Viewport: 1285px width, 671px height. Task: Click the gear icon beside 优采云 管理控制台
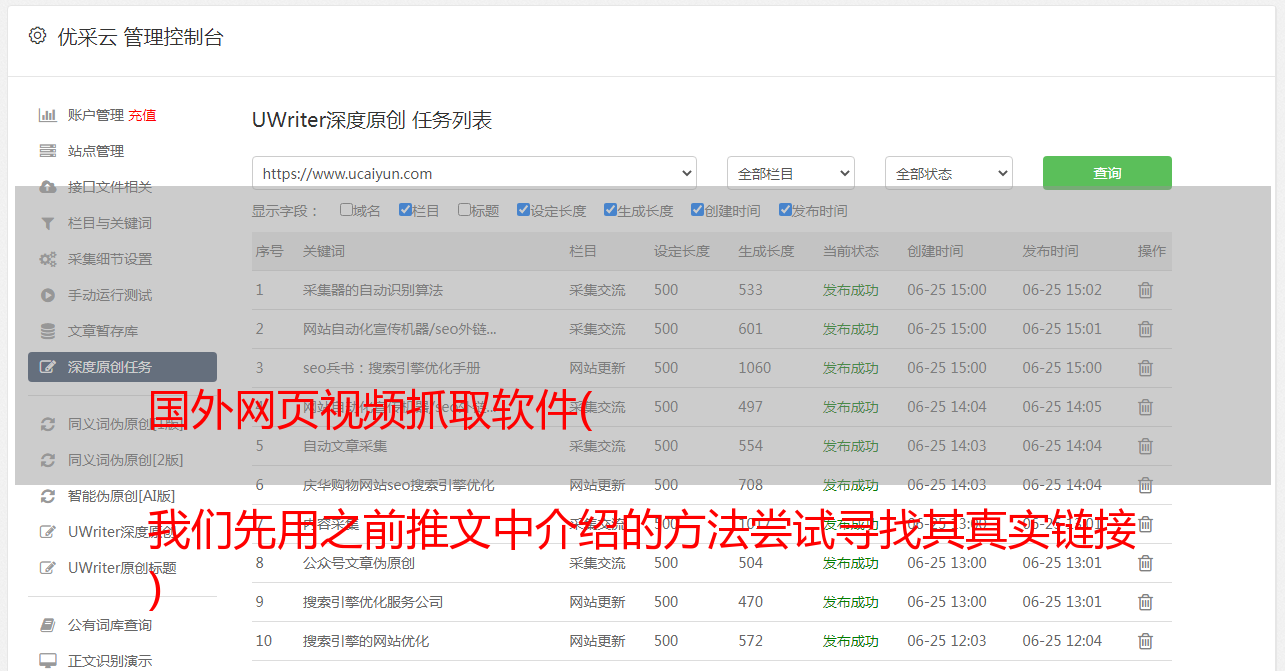tap(37, 36)
